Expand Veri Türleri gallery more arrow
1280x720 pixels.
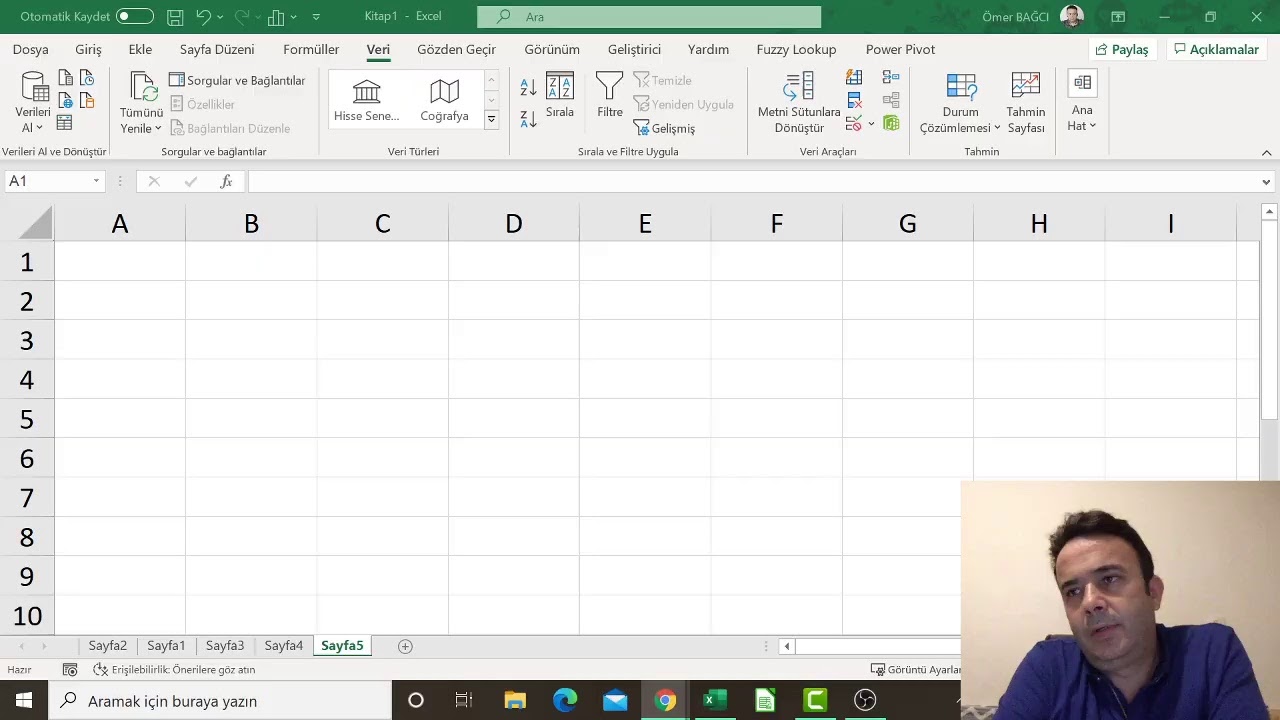click(x=491, y=119)
